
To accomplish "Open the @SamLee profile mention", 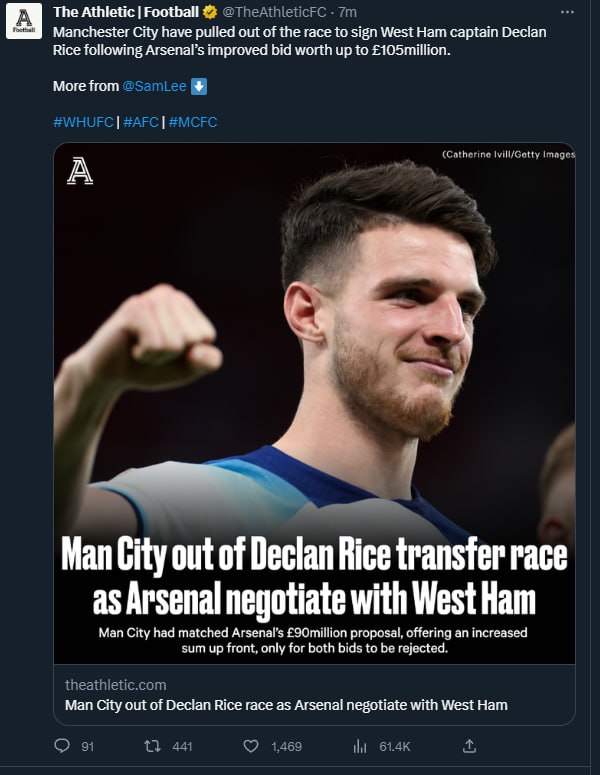I will pyautogui.click(x=154, y=86).
